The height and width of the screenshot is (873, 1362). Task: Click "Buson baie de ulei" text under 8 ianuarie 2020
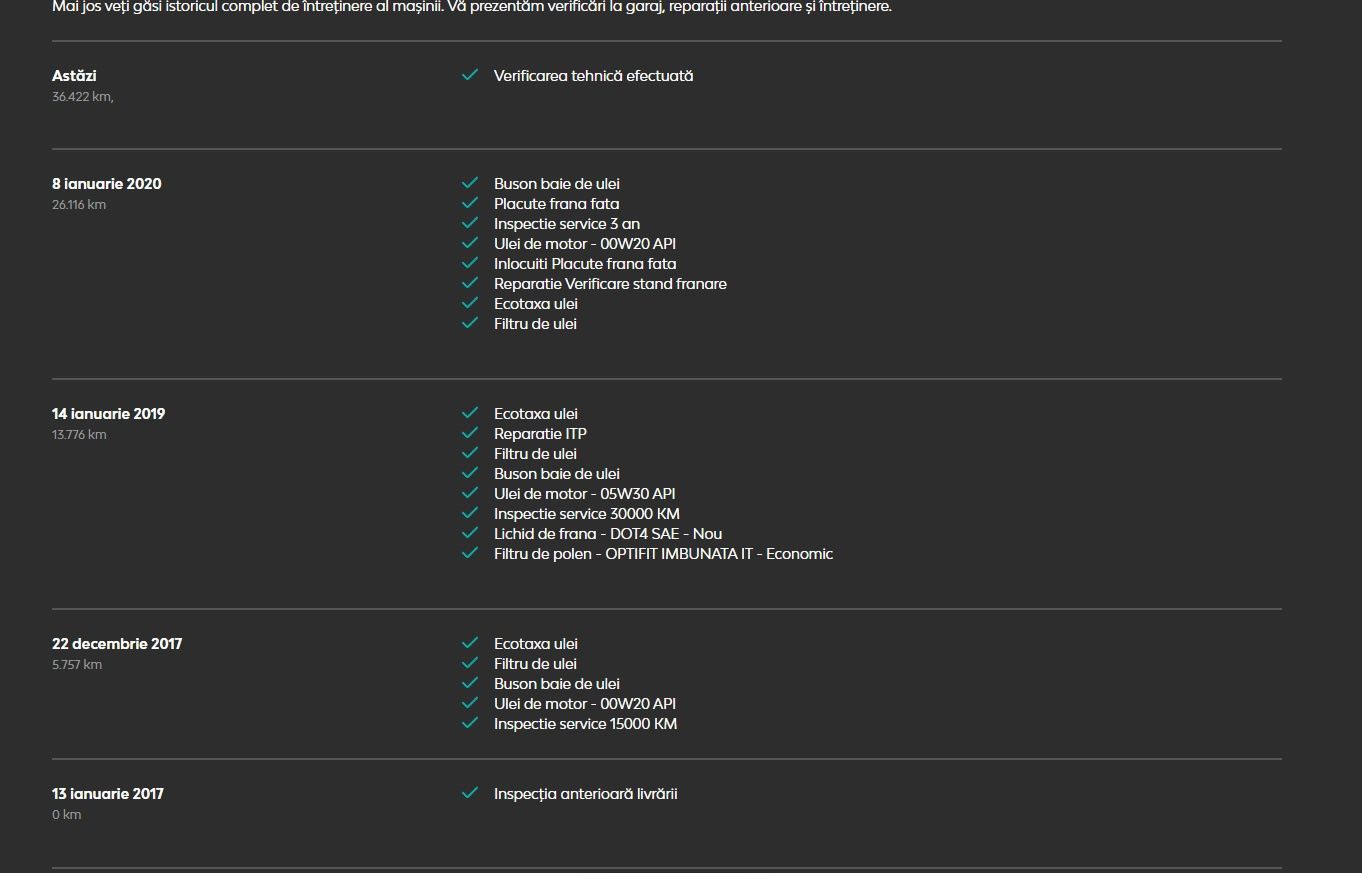[557, 184]
